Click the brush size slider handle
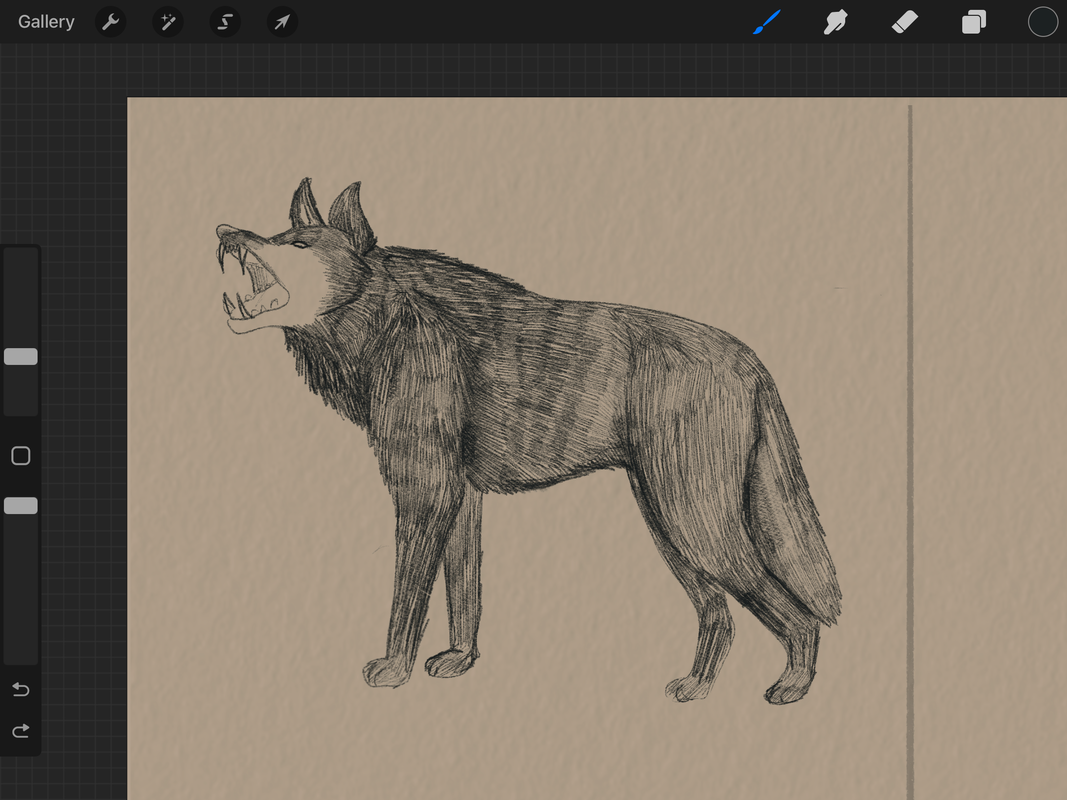This screenshot has width=1067, height=800. 21,356
